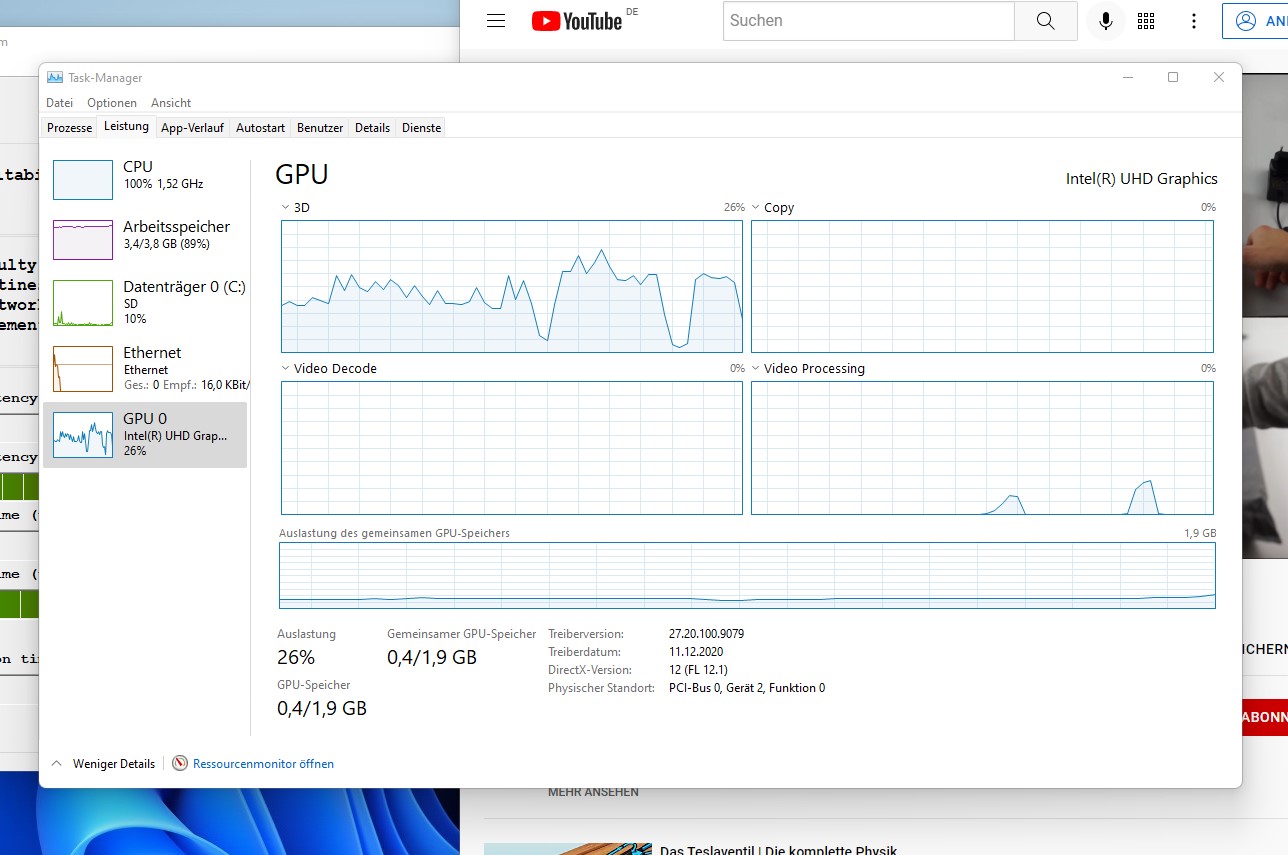Viewport: 1288px width, 855px height.
Task: Switch to the Prozesse tab
Action: click(x=70, y=128)
